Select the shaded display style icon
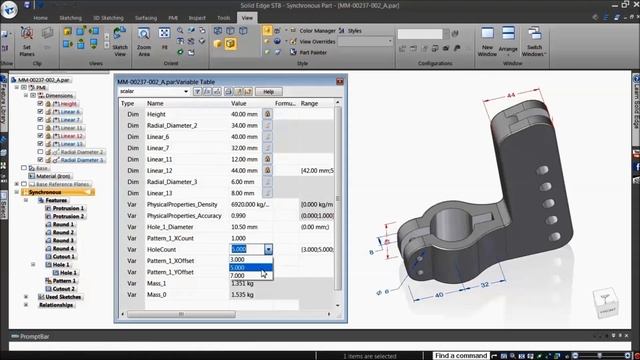Image resolution: width=640 pixels, height=360 pixels. 218,44
